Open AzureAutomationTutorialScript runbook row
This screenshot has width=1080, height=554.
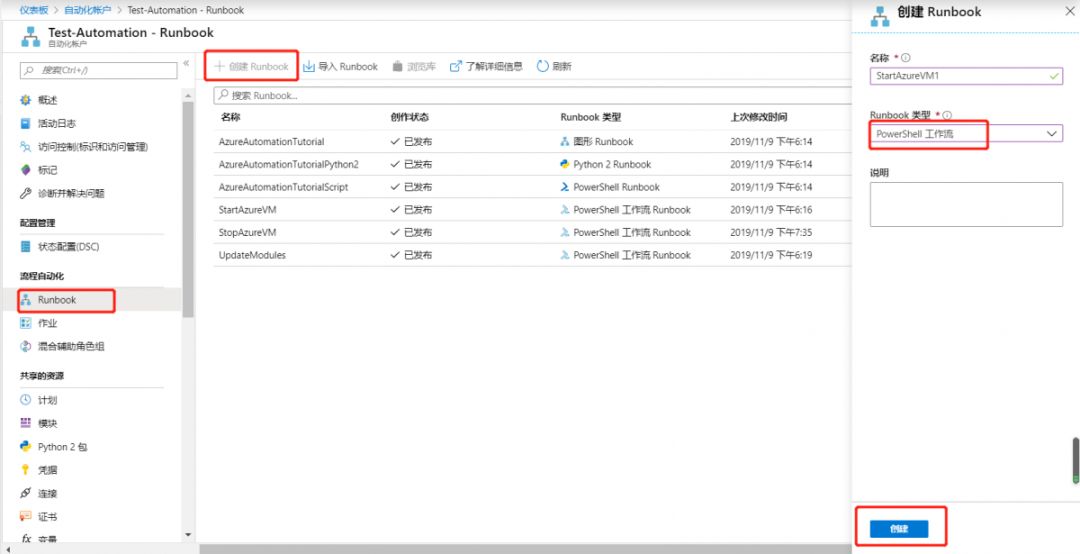pyautogui.click(x=532, y=187)
